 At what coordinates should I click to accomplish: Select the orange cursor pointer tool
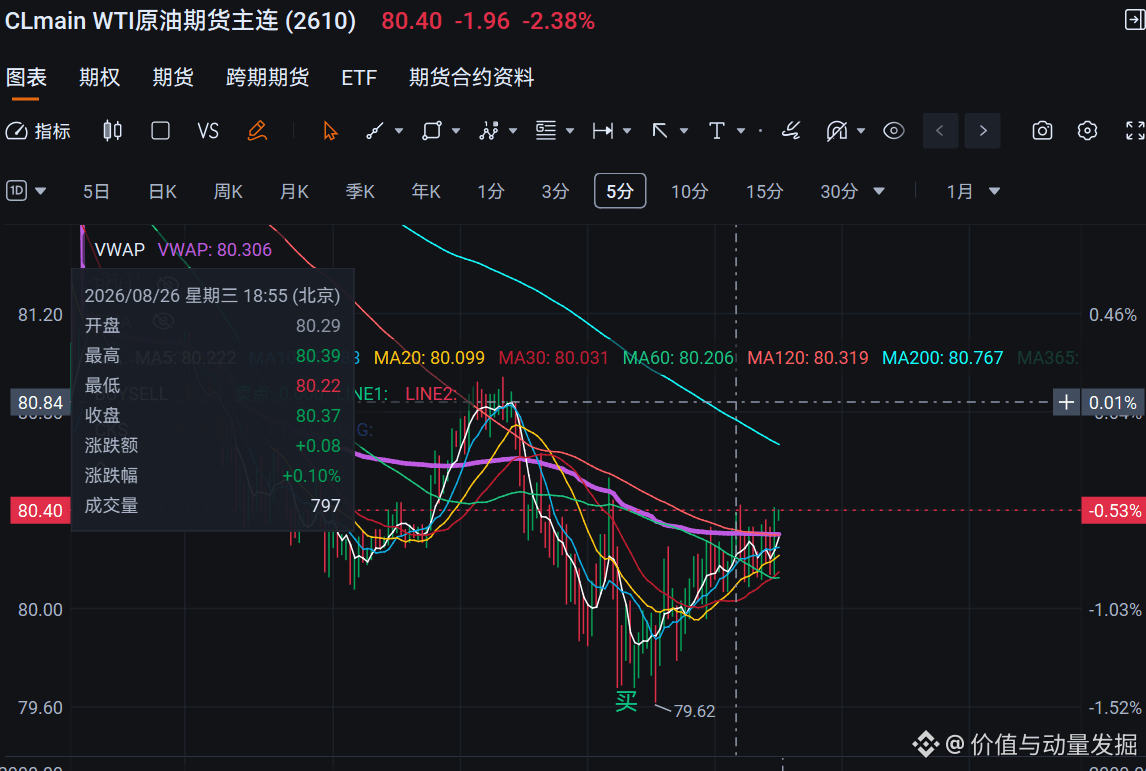click(x=330, y=131)
